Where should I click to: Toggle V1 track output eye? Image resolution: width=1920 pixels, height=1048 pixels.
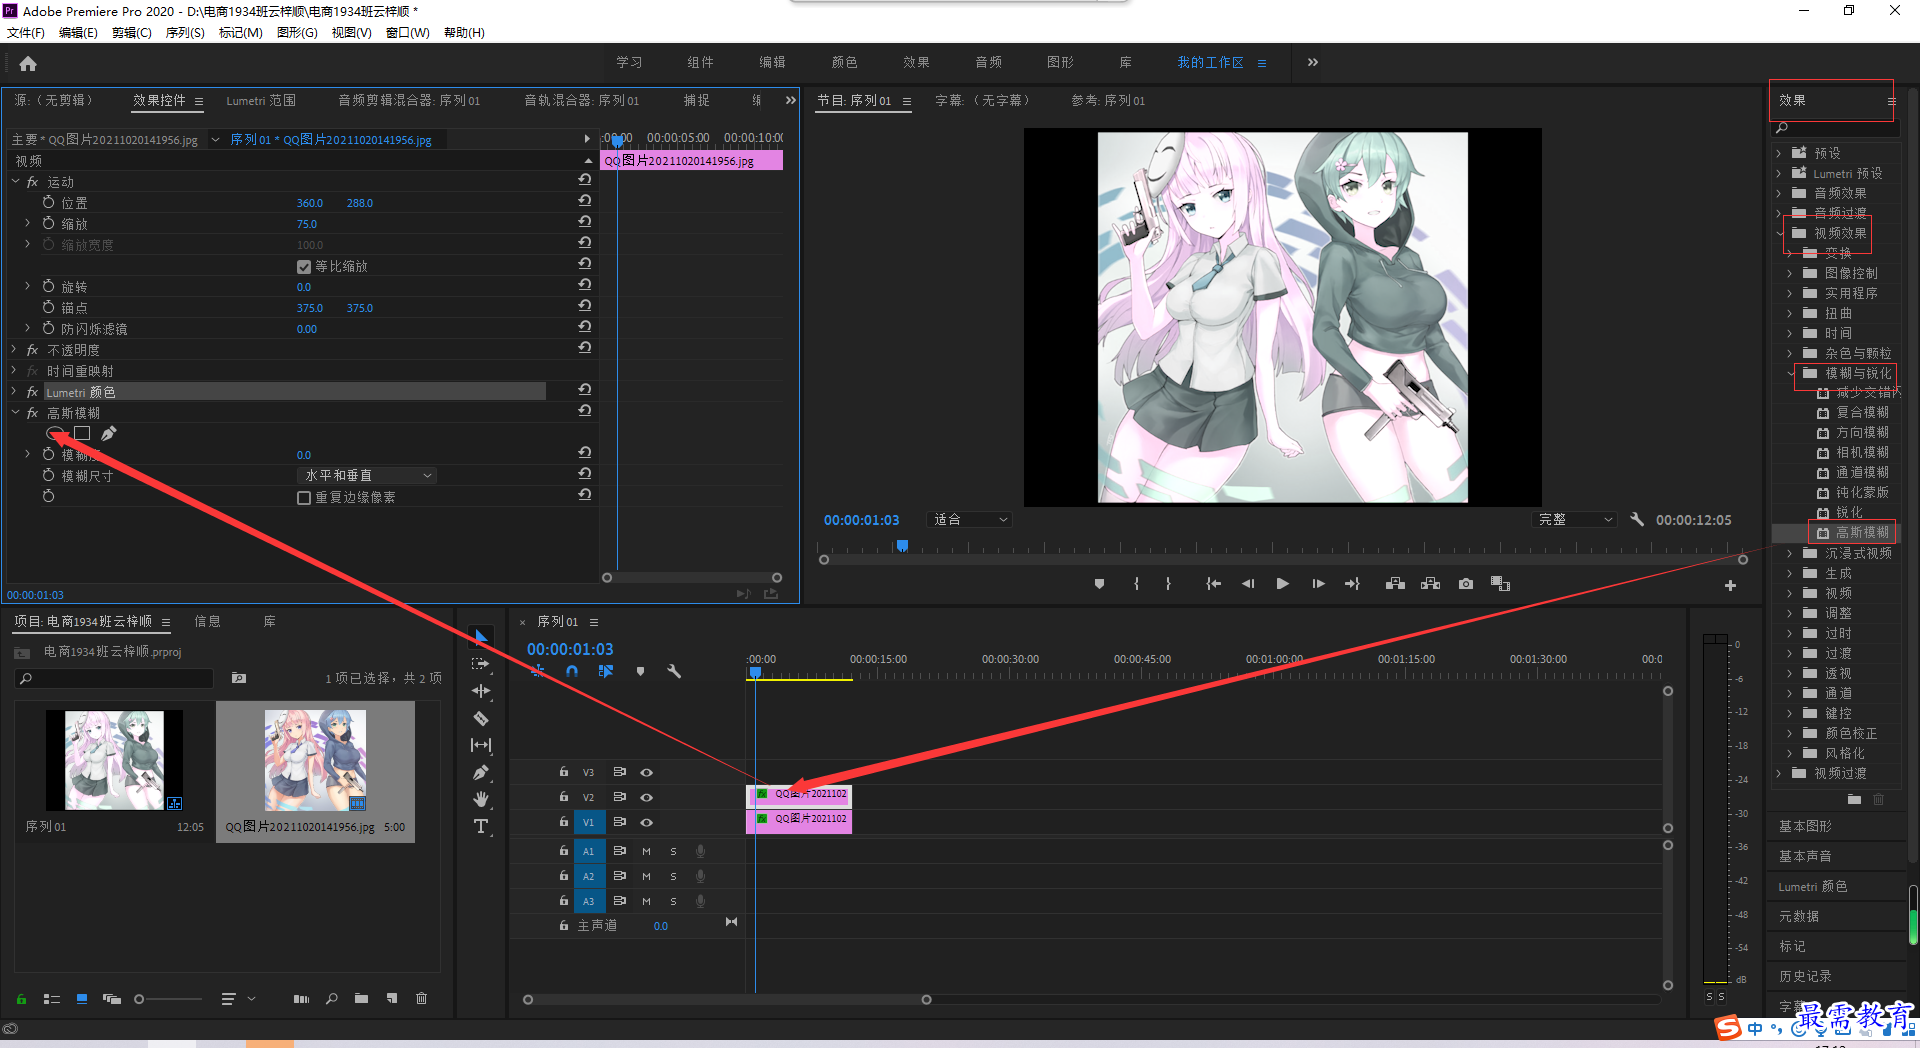pos(647,822)
